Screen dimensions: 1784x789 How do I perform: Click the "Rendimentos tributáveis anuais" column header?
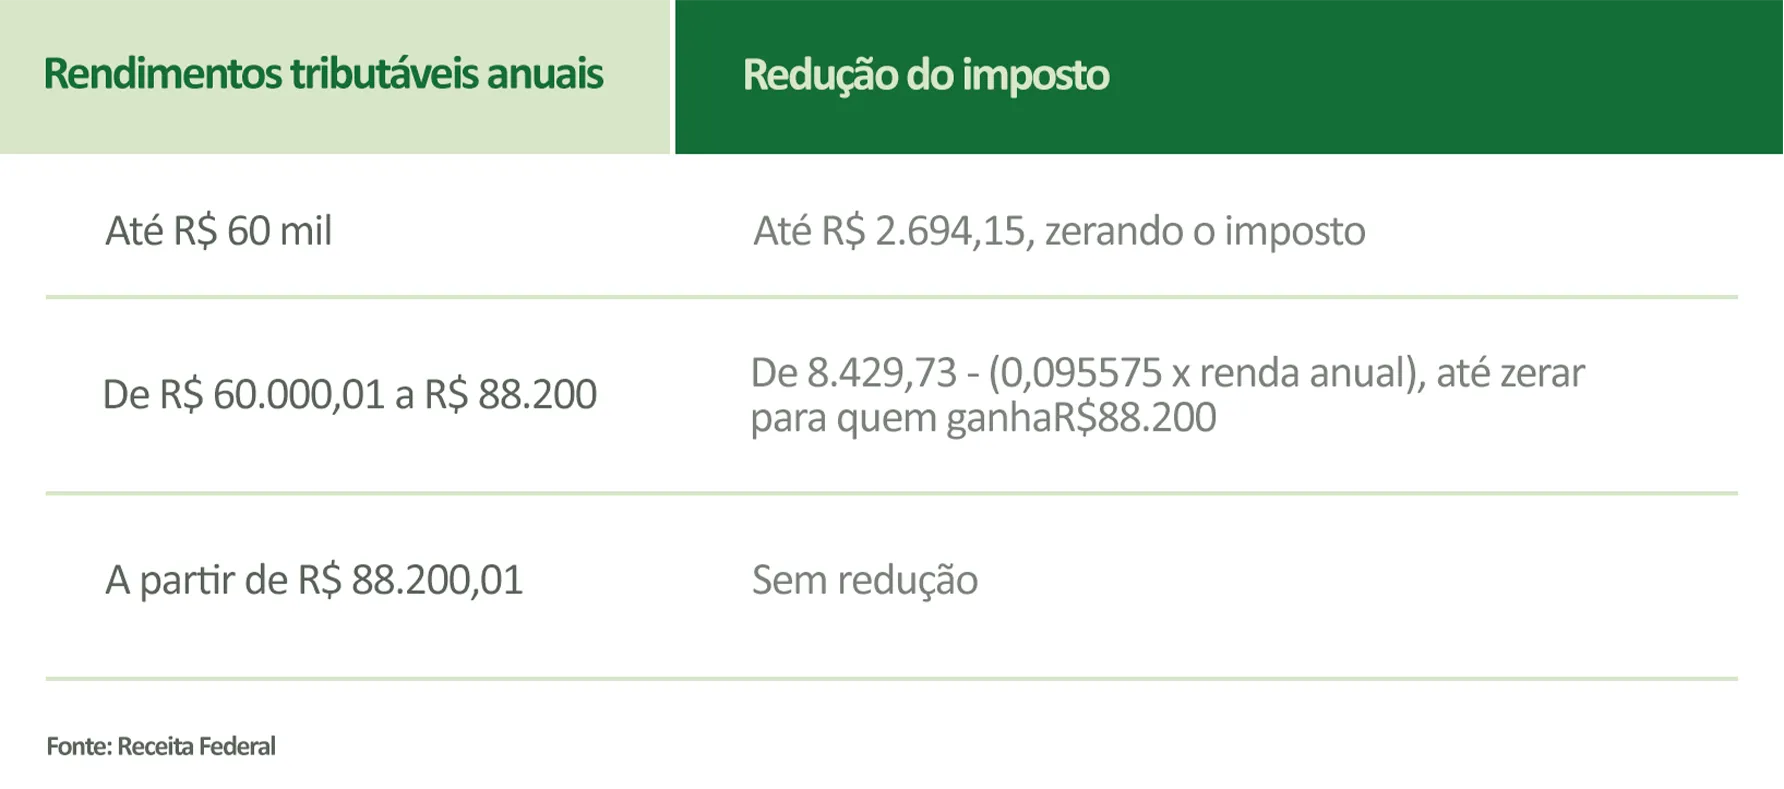pos(323,74)
